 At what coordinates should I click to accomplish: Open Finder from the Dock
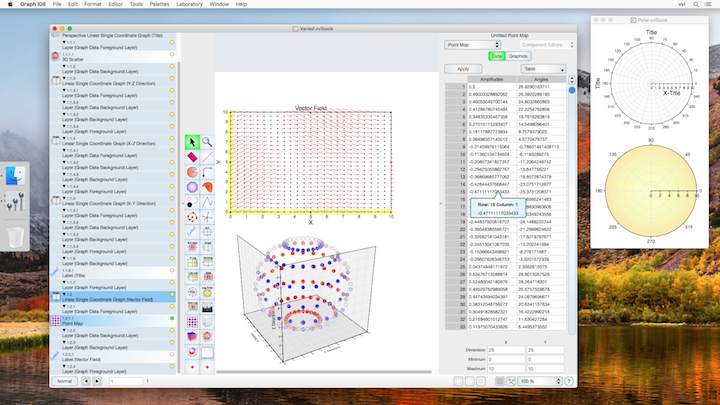click(x=15, y=175)
